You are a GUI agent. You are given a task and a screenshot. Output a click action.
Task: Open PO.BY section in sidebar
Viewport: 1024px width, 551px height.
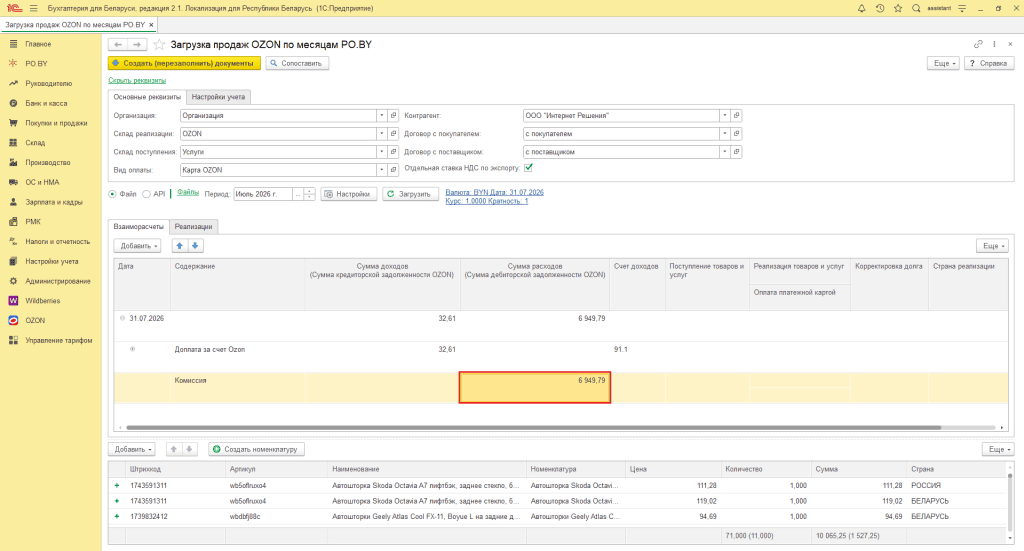(x=36, y=63)
